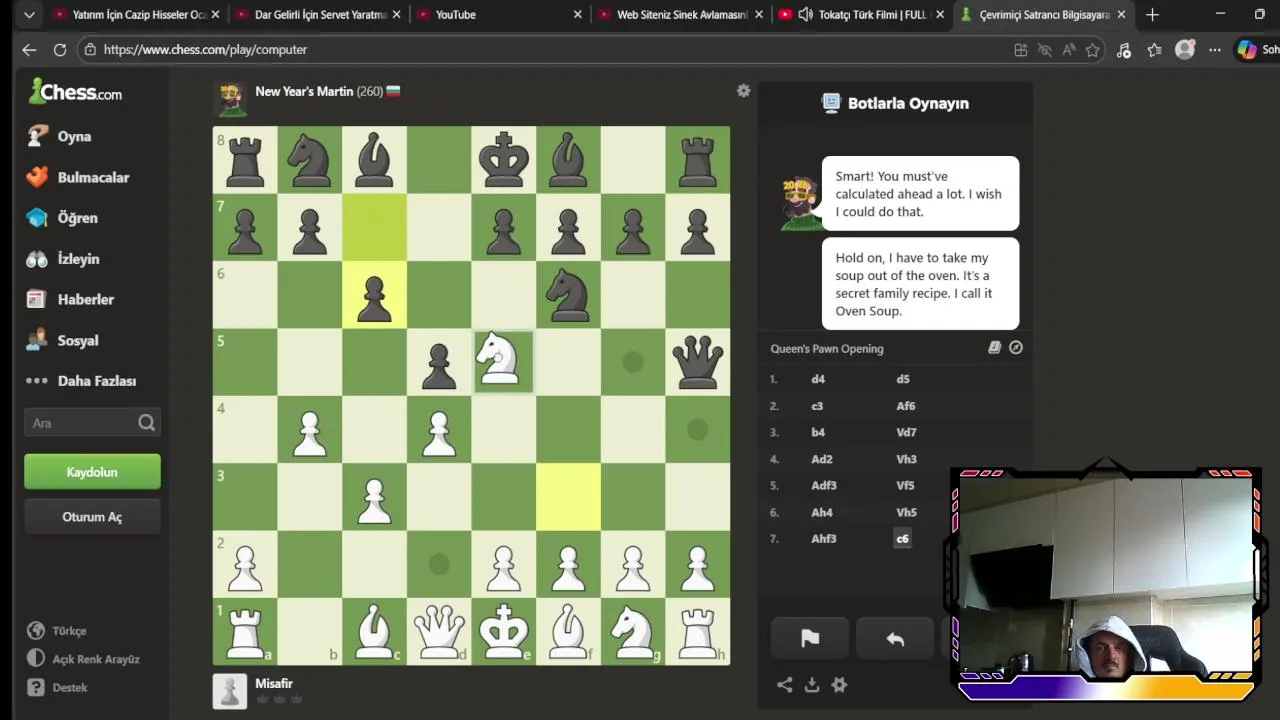Screen dimensions: 1280x720
Task: Click the round icon right of the opening book
Action: point(1016,348)
